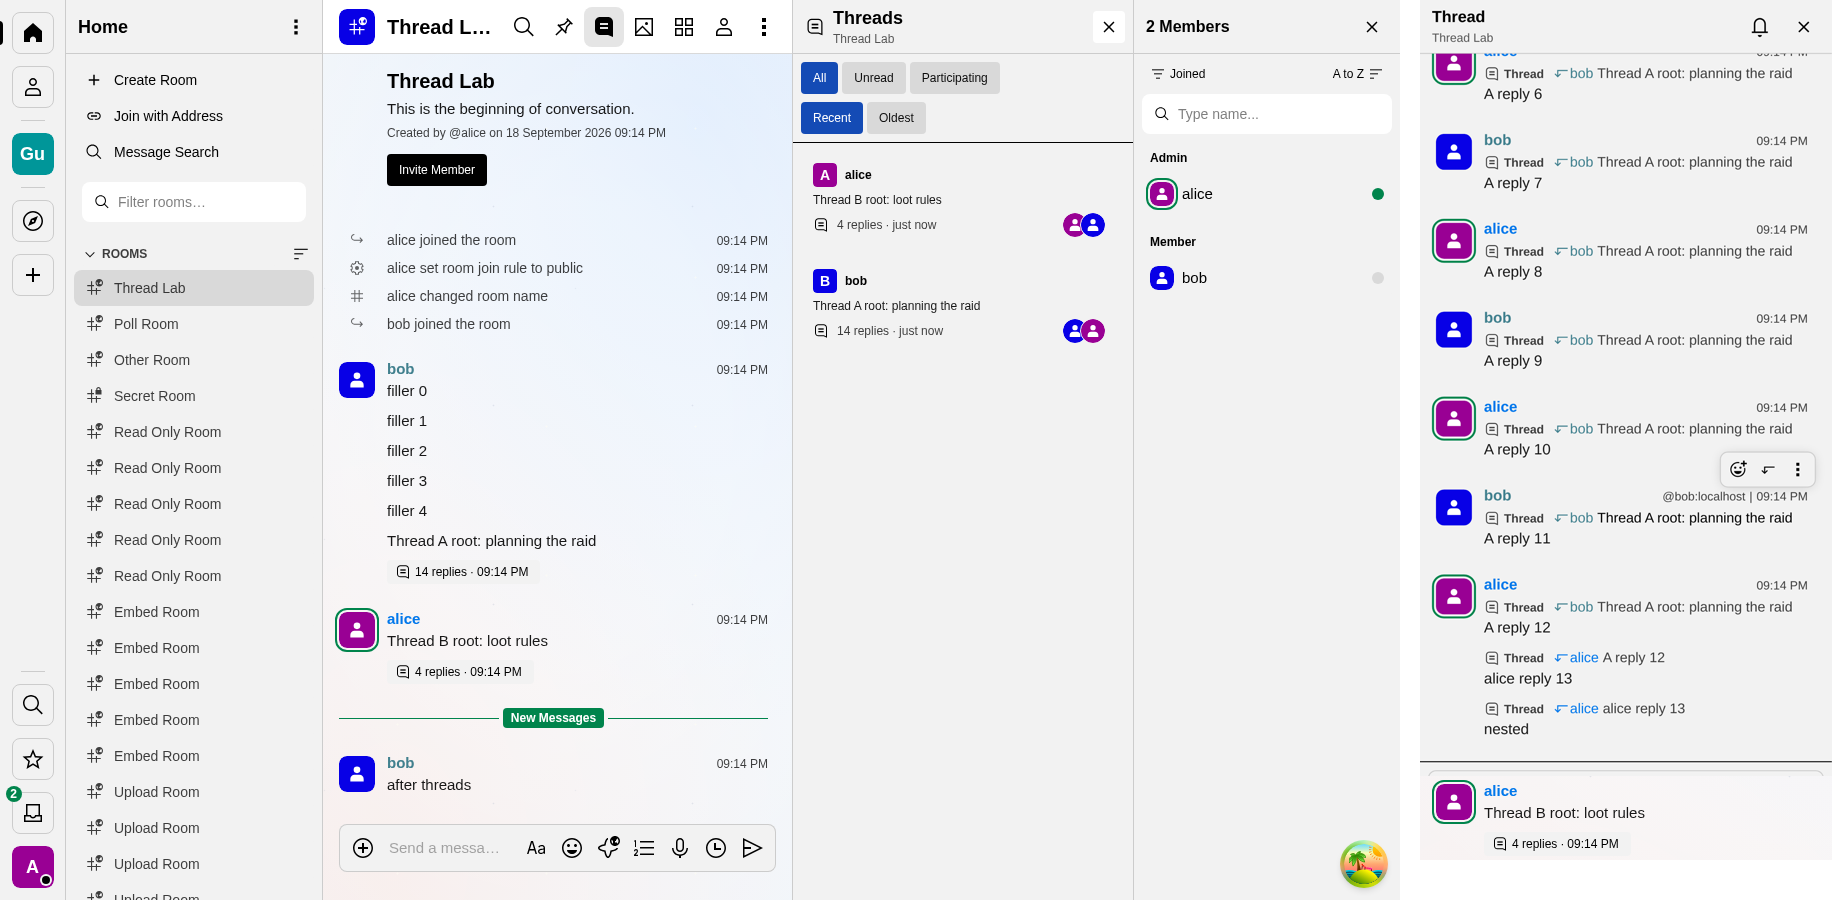Click the widgets grid icon in header

coord(684,27)
